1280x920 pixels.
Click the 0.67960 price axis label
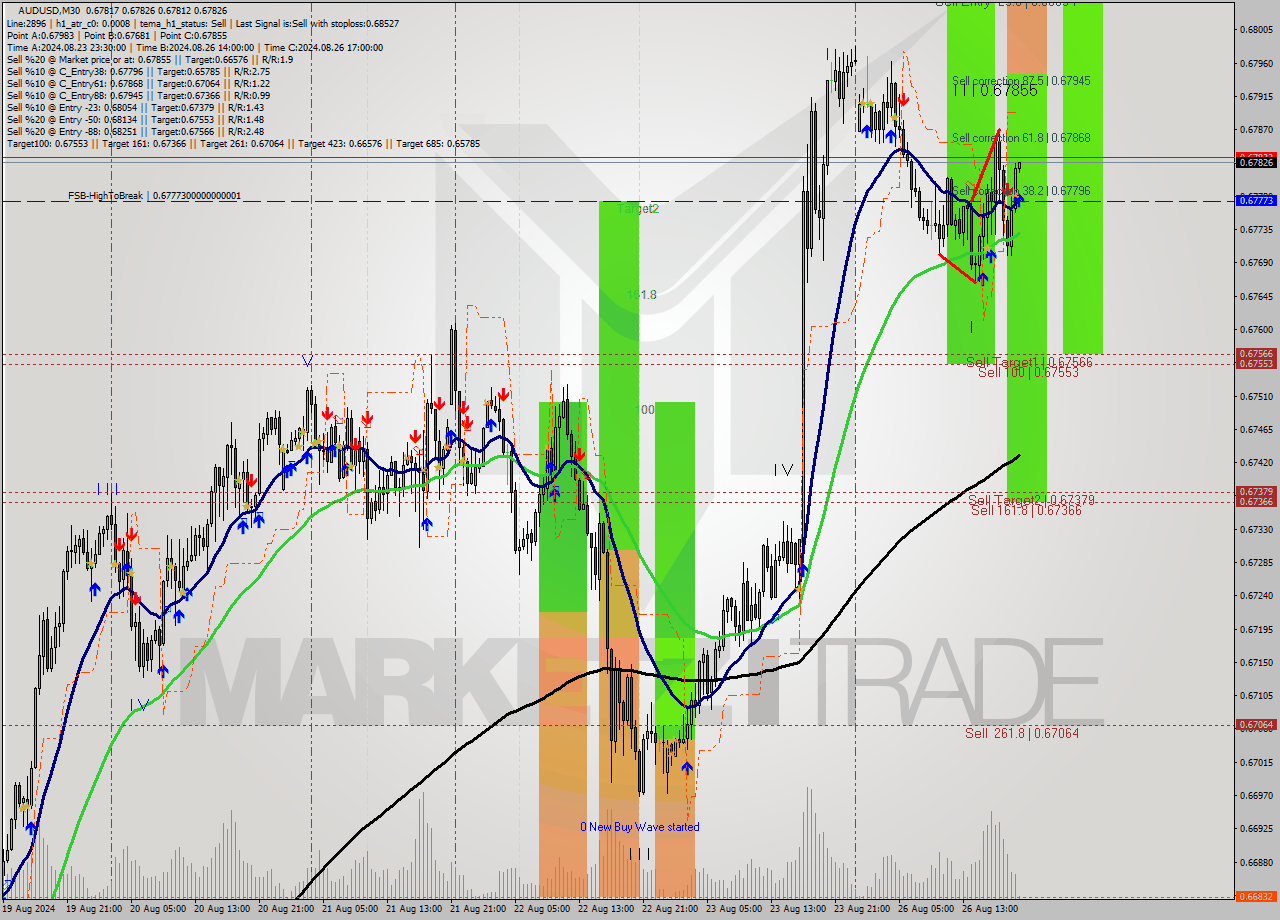coord(1256,63)
